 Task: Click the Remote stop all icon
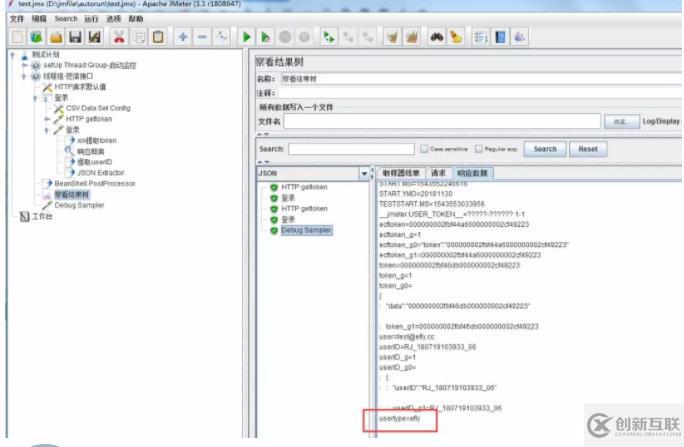pos(348,37)
